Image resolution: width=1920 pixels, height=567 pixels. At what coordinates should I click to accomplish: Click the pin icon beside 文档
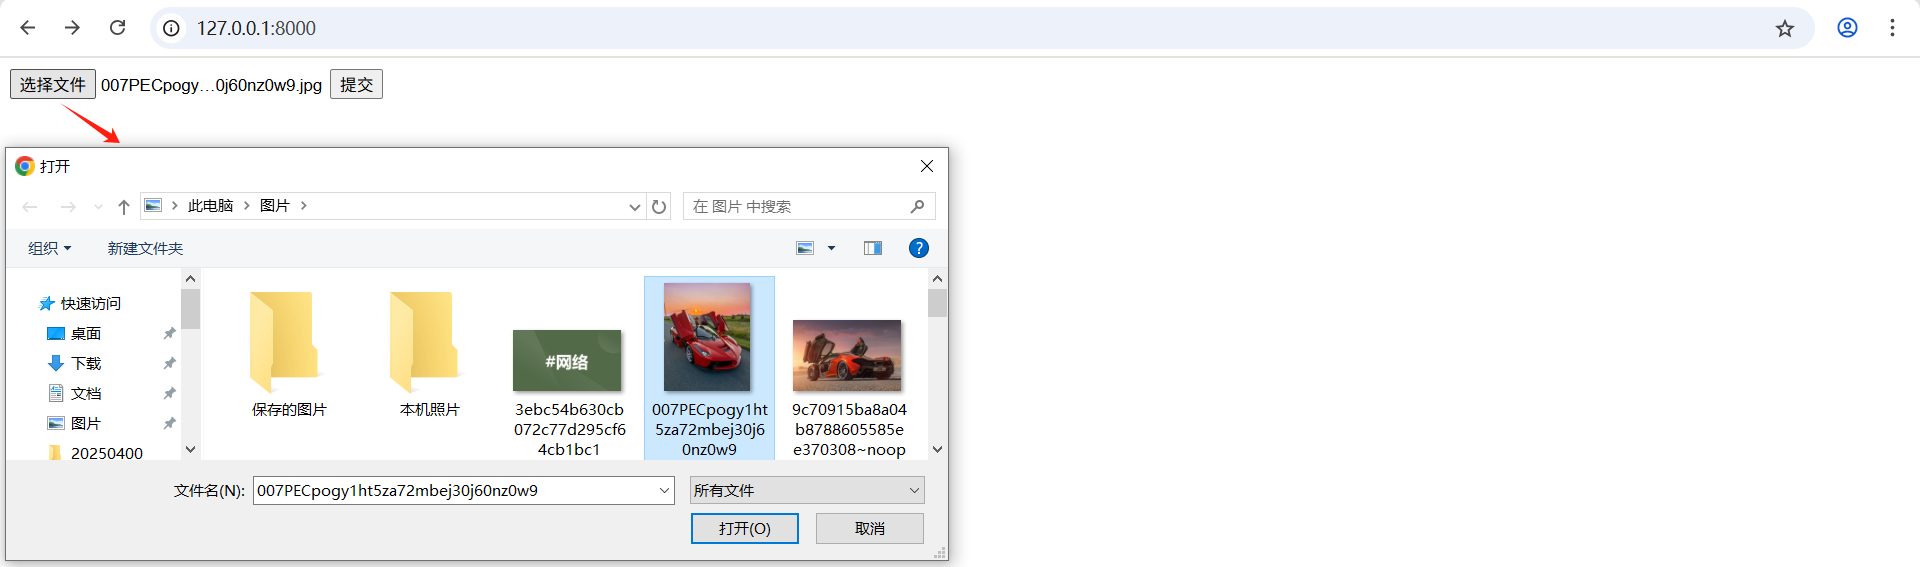[169, 393]
